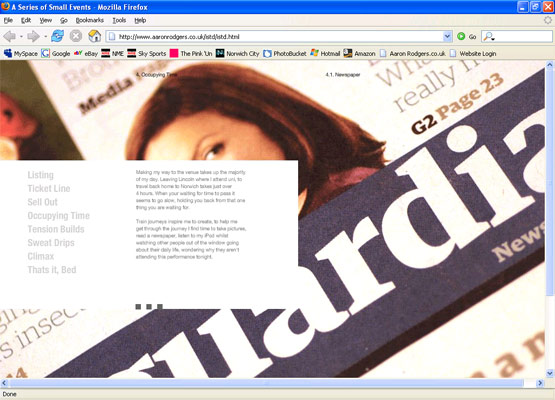Click the horizontal scrollbar right arrow
The image size is (555, 400).
tap(540, 383)
